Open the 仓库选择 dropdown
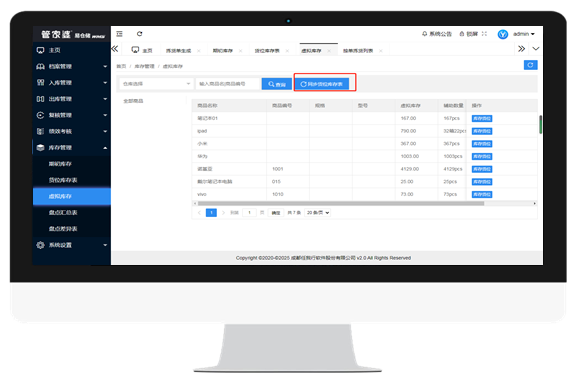 (x=156, y=84)
